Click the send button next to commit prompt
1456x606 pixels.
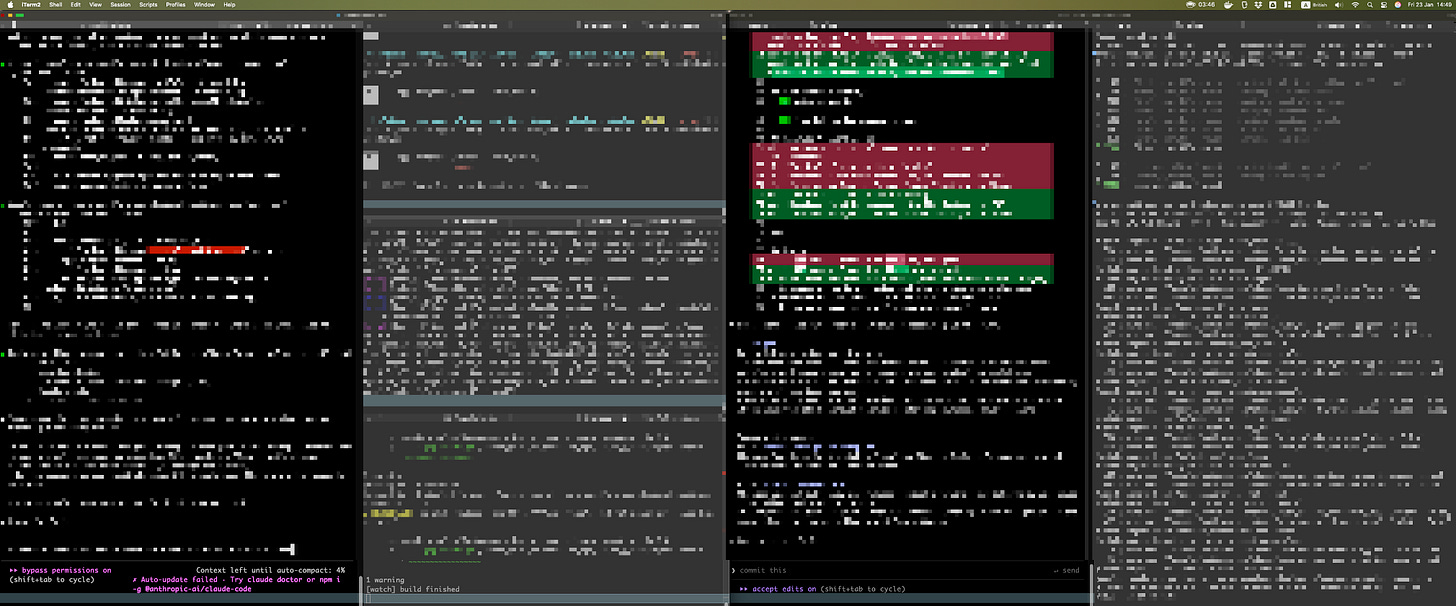click(x=1066, y=570)
